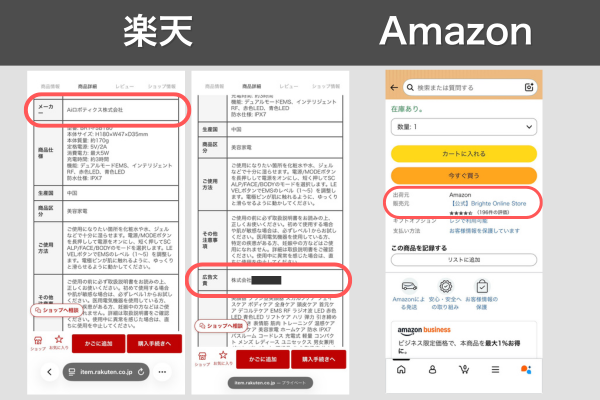Tap the colorful assistant icon in Amazon bottom bar
Screen dimensions: 600x400
(526, 369)
